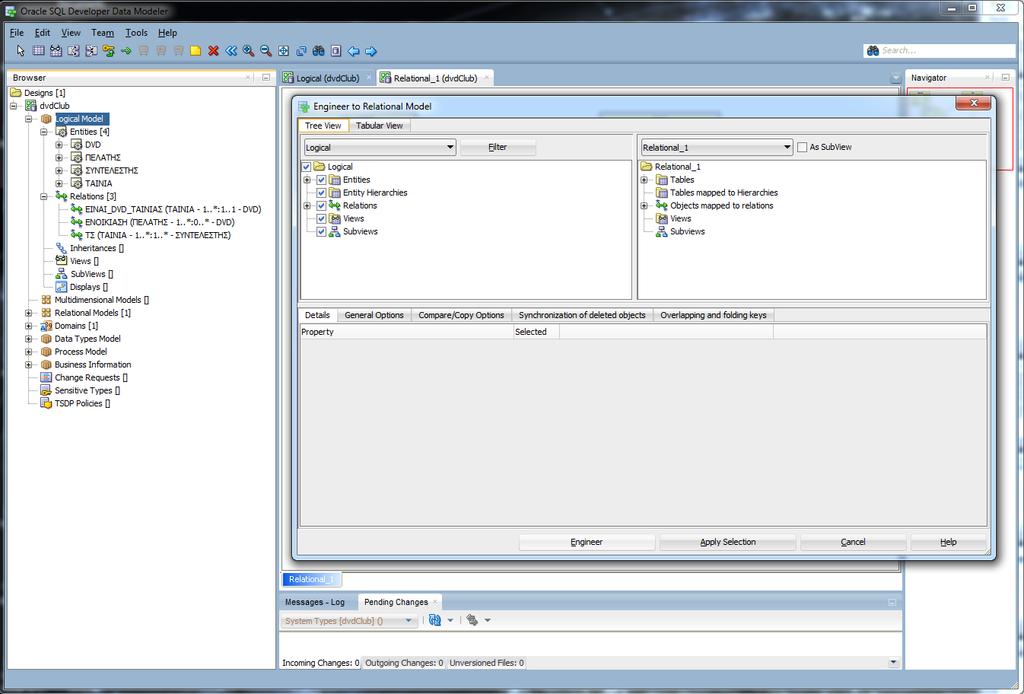Open the Tools menu
Image resolution: width=1024 pixels, height=694 pixels.
(x=136, y=33)
